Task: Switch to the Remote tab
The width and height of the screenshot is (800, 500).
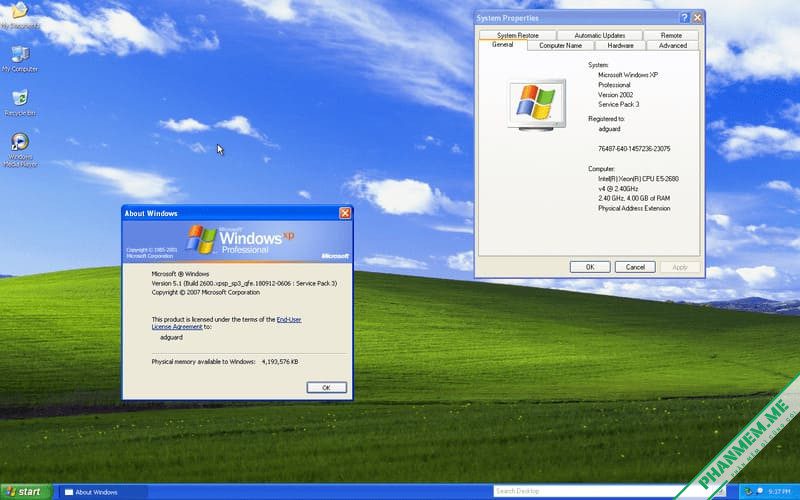Action: tap(671, 35)
